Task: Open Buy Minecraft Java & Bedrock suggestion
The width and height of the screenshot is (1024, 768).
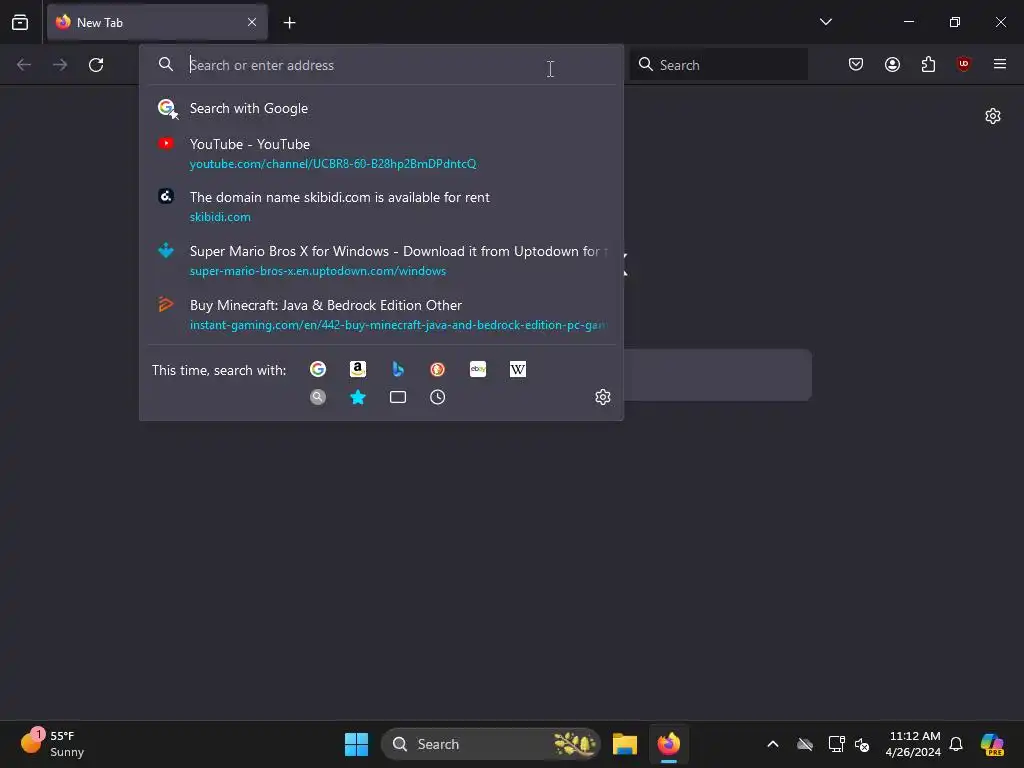Action: point(381,315)
